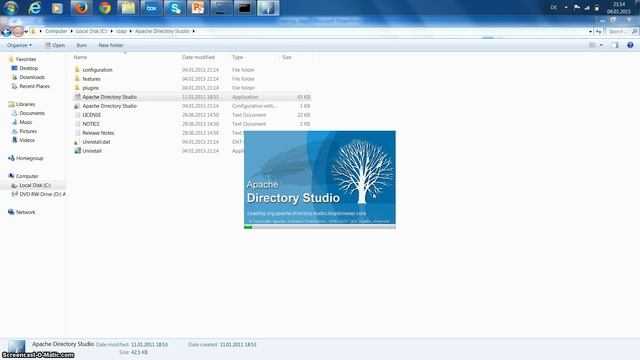Open the black command prompt taskbar icon
The width and height of the screenshot is (640, 360).
point(244,8)
